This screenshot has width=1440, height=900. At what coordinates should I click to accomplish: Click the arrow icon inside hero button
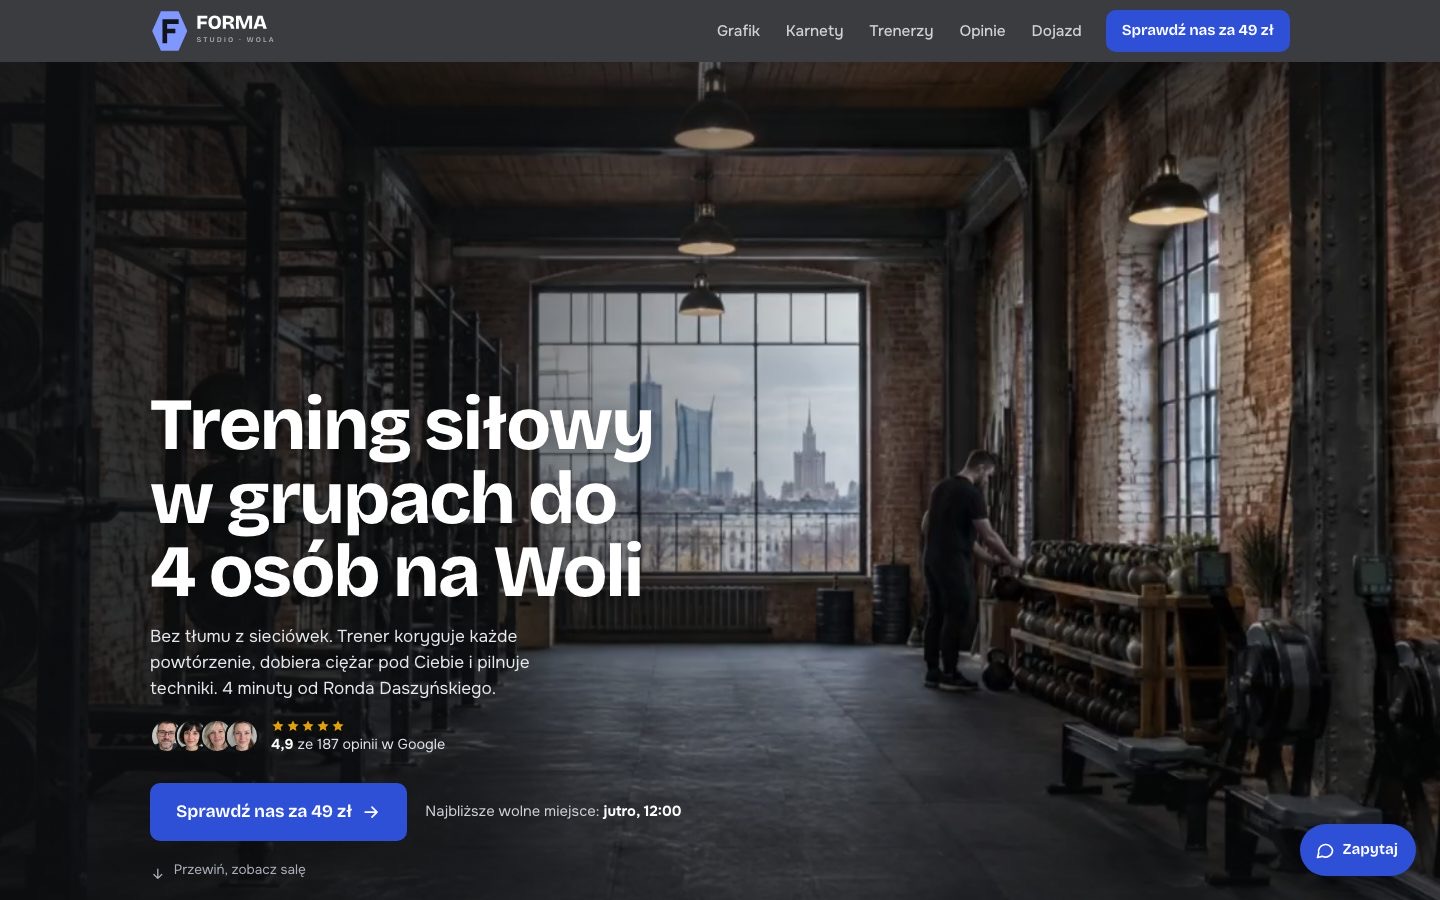371,812
